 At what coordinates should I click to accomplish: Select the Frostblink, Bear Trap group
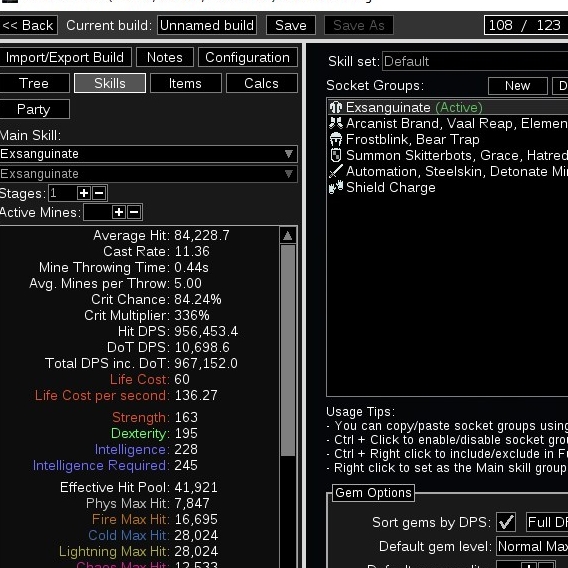tap(448, 139)
